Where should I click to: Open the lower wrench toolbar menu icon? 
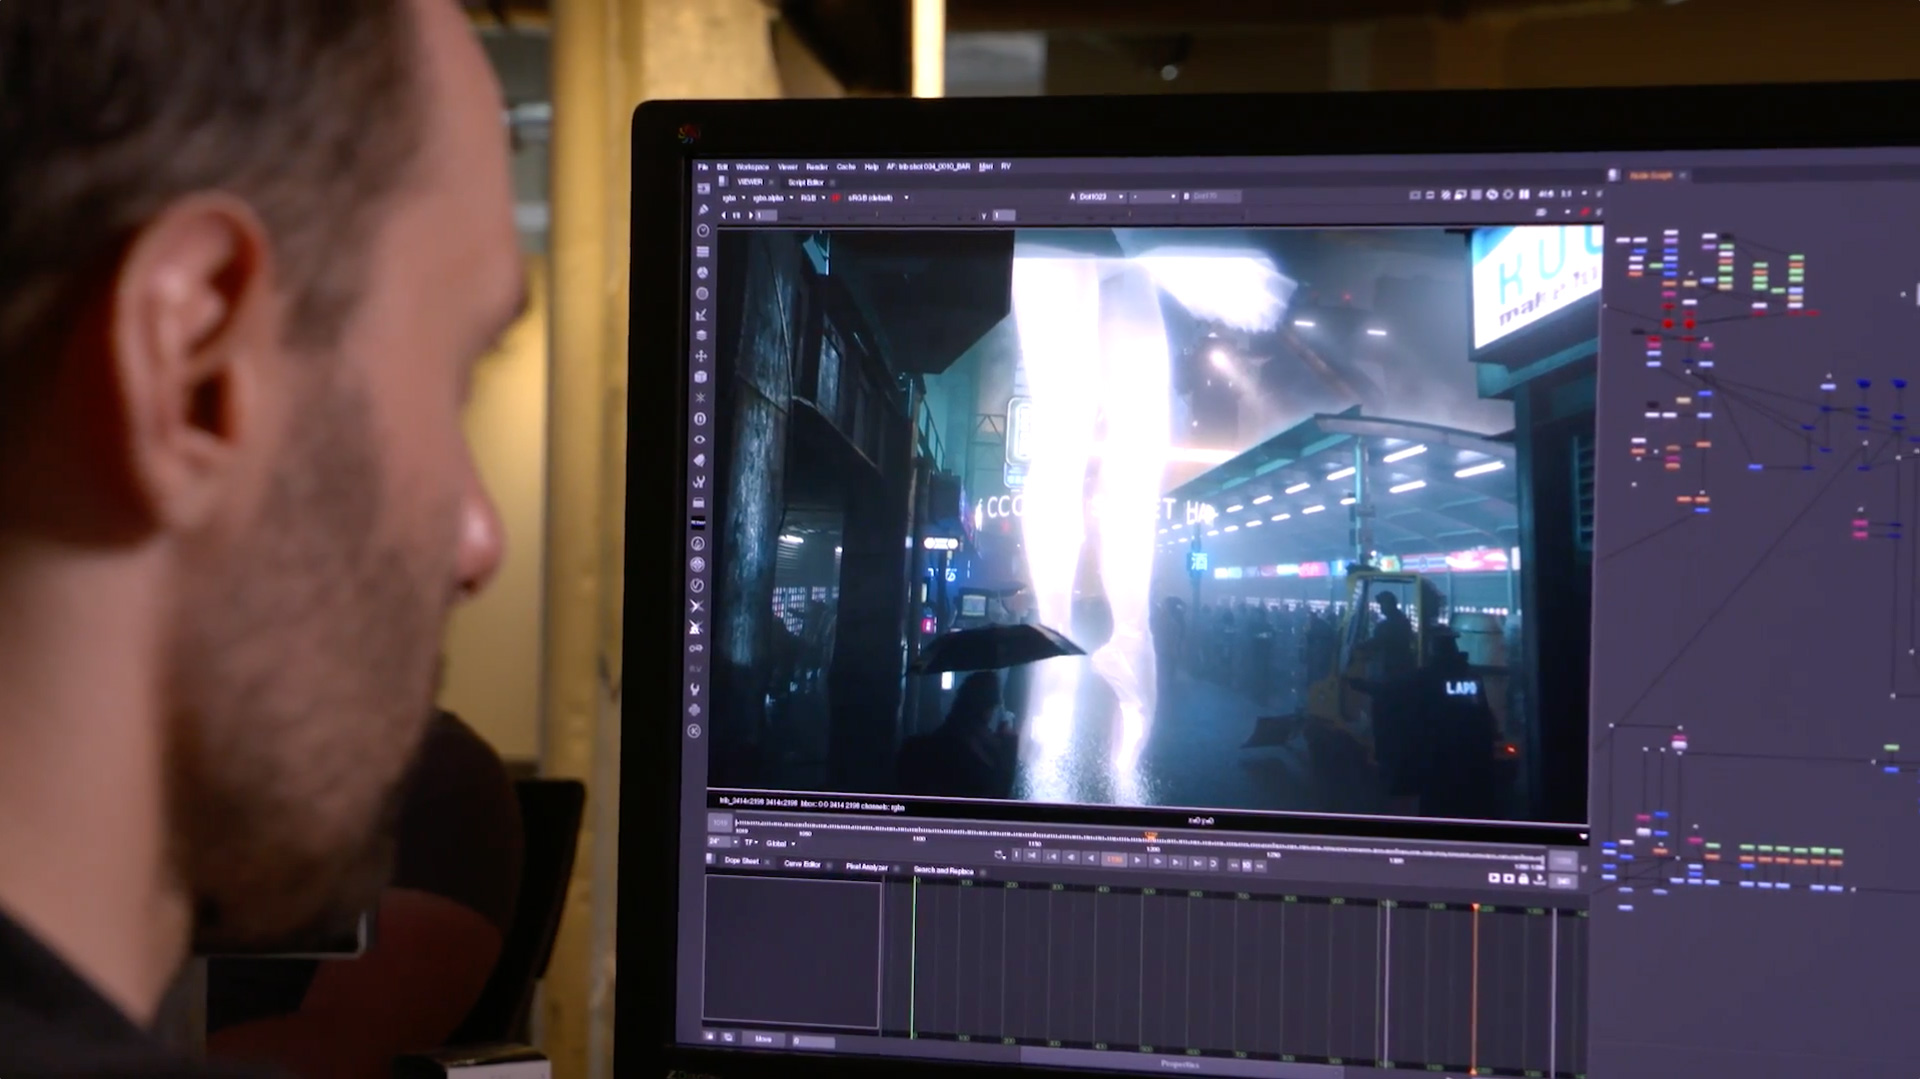coord(696,689)
